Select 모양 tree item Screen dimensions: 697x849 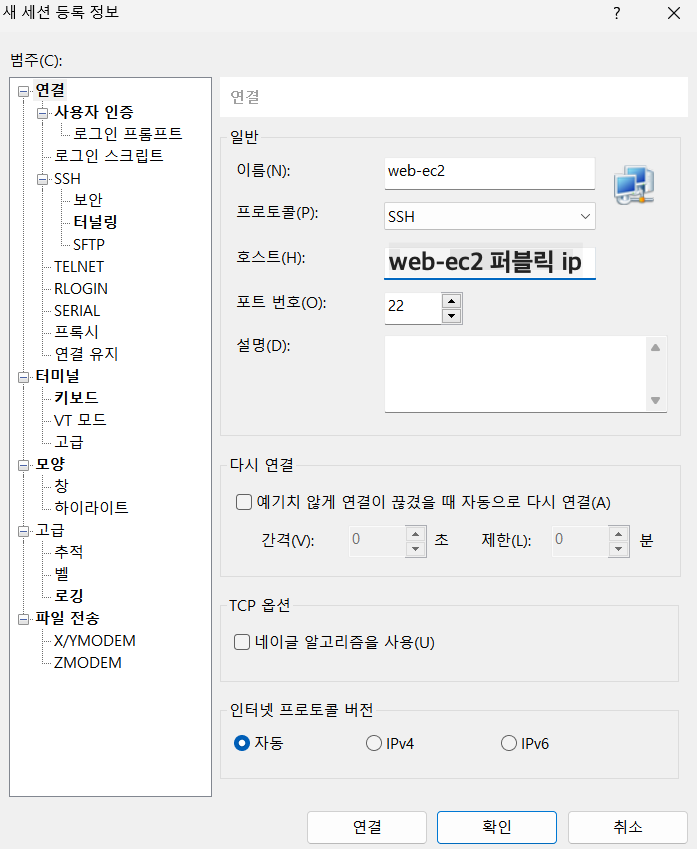pyautogui.click(x=50, y=464)
